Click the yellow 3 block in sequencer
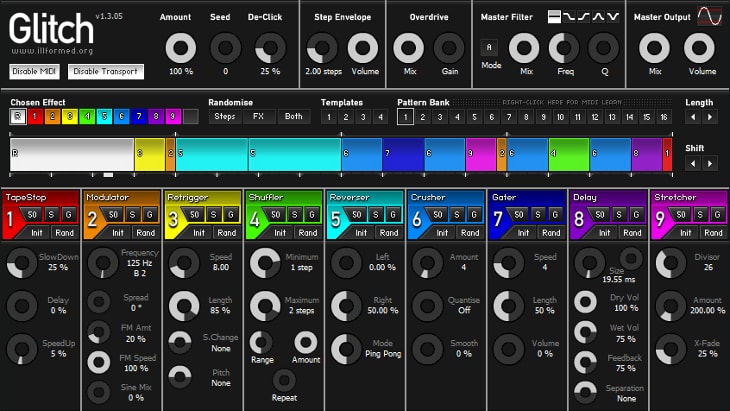This screenshot has width=730, height=411. click(149, 154)
